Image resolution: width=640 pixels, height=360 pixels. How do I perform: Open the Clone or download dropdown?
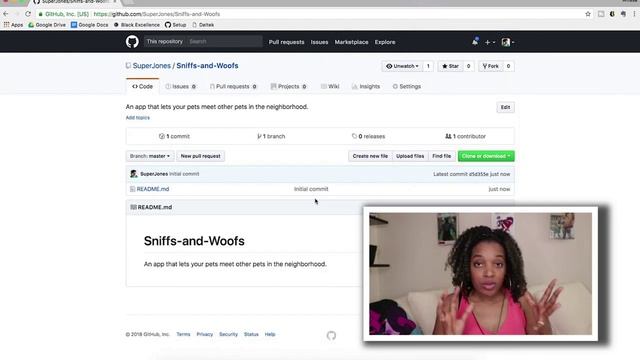click(x=486, y=156)
